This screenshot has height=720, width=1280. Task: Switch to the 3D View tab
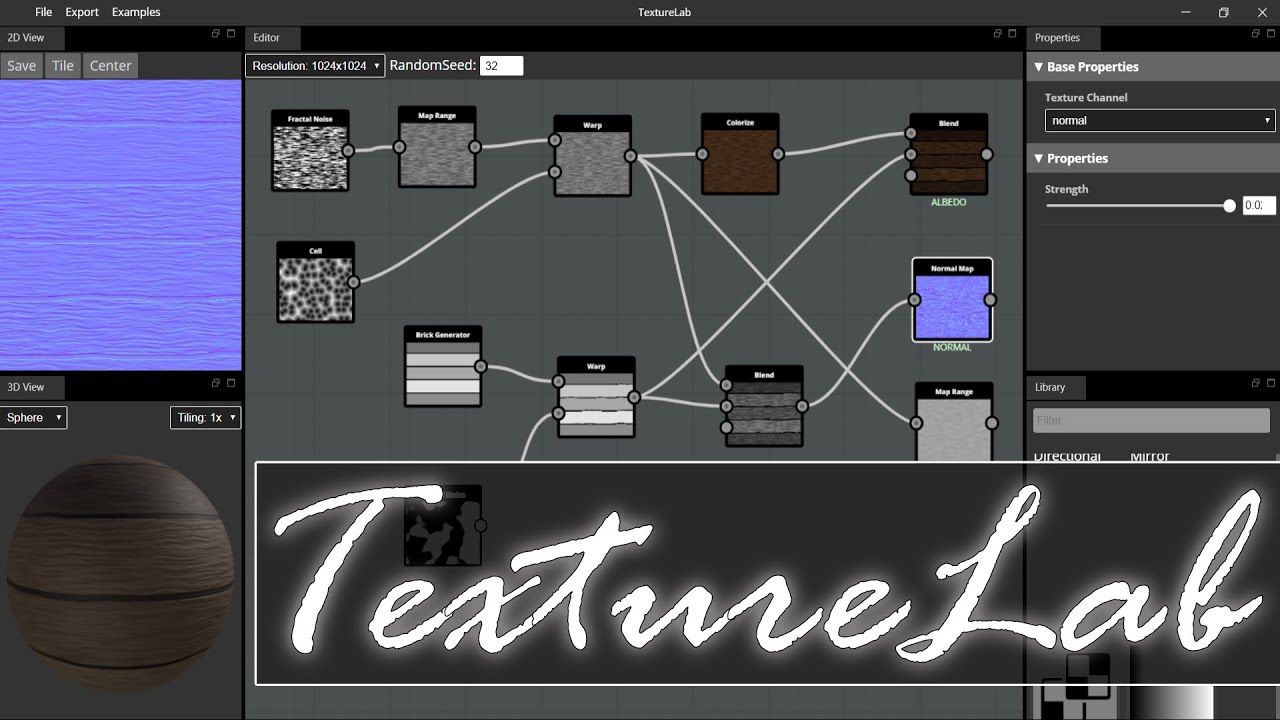coord(31,387)
